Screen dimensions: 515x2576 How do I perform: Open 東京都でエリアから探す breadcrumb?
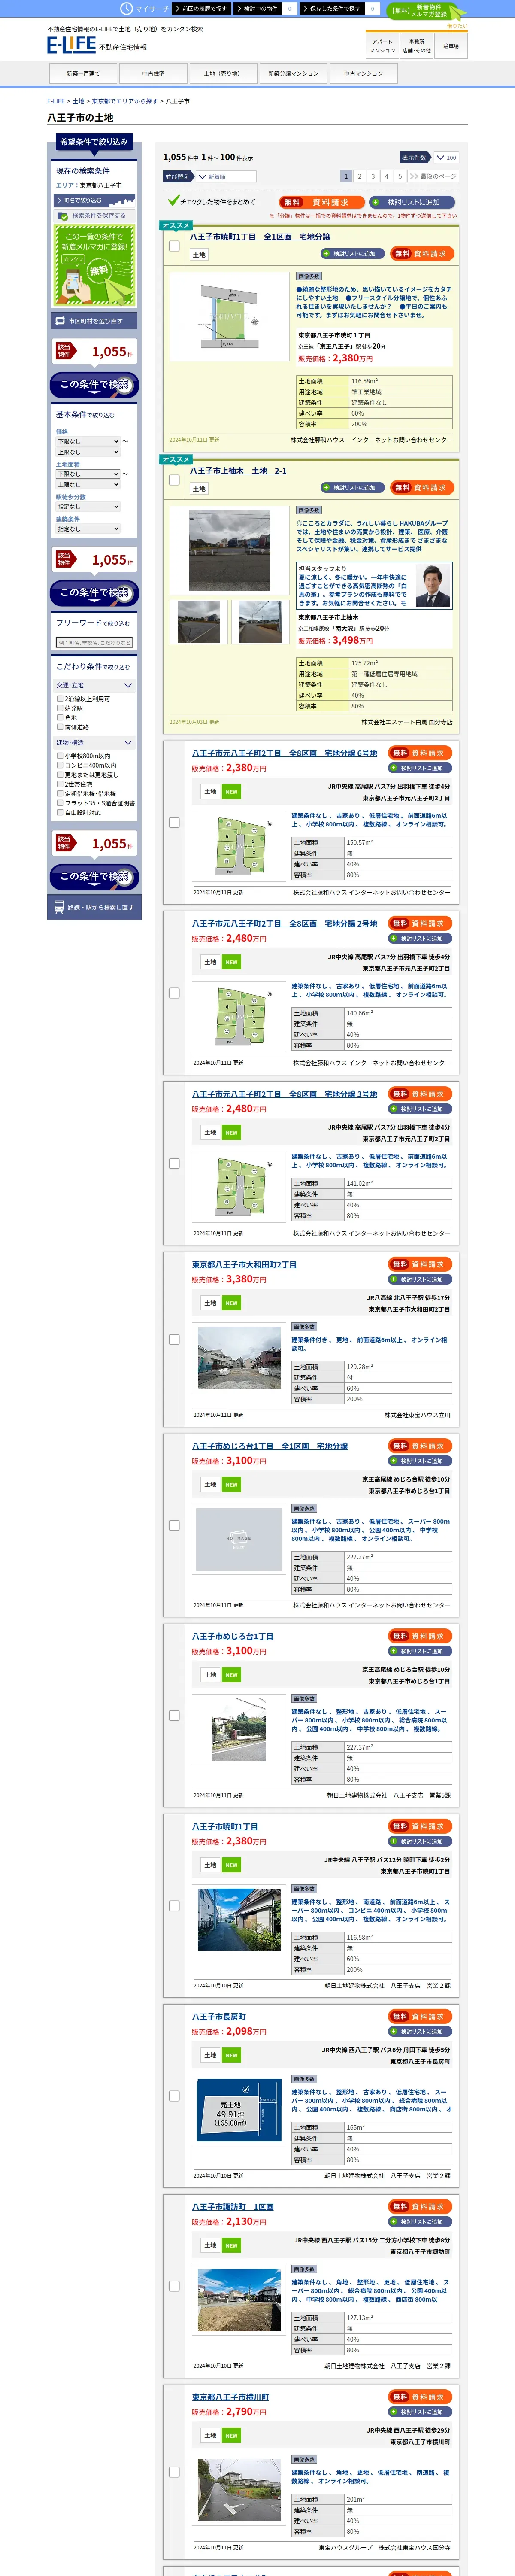(x=125, y=101)
